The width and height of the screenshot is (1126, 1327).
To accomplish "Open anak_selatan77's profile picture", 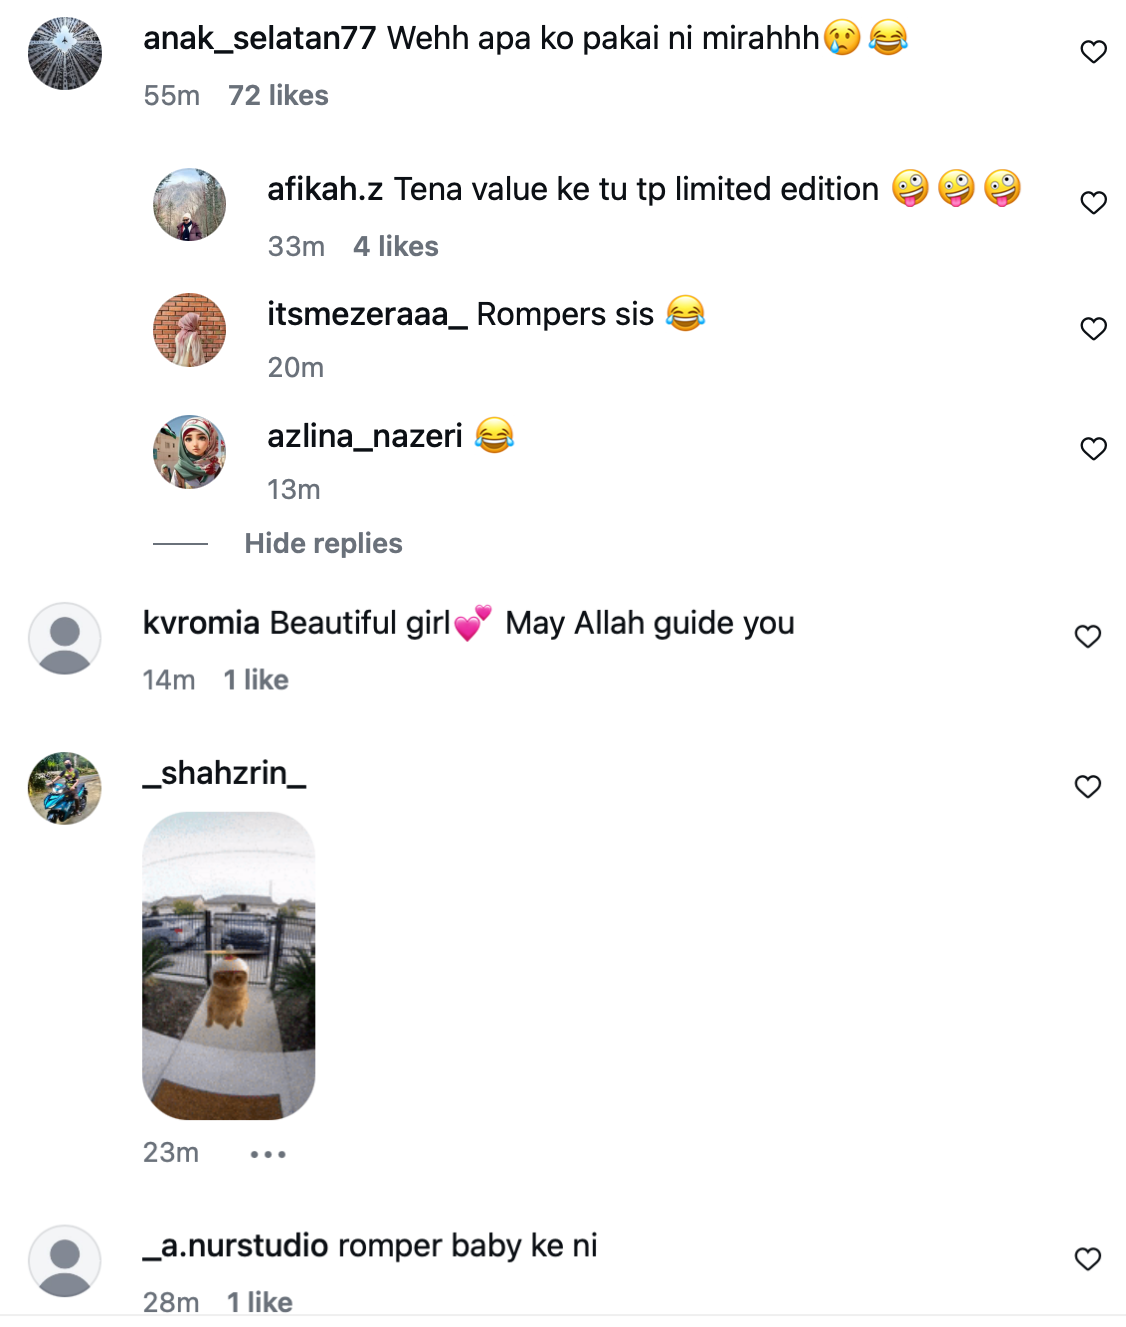I will [65, 54].
